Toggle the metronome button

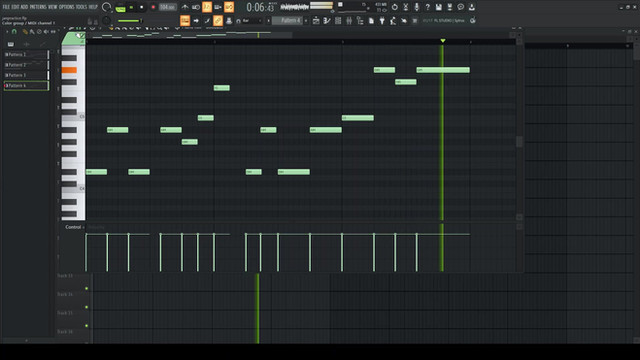tap(185, 7)
